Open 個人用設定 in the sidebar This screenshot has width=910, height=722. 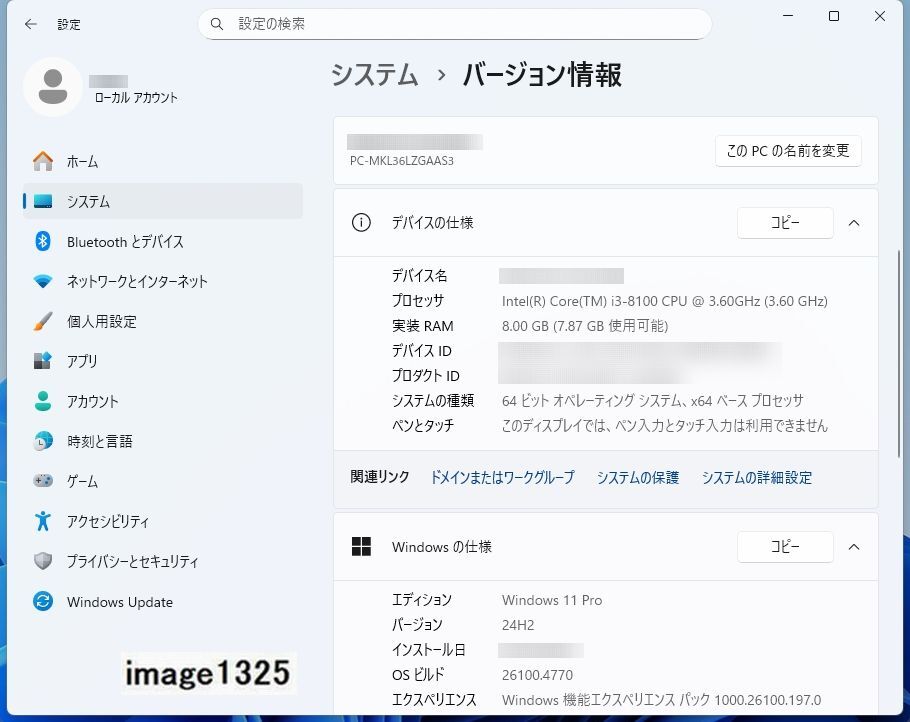click(x=162, y=322)
